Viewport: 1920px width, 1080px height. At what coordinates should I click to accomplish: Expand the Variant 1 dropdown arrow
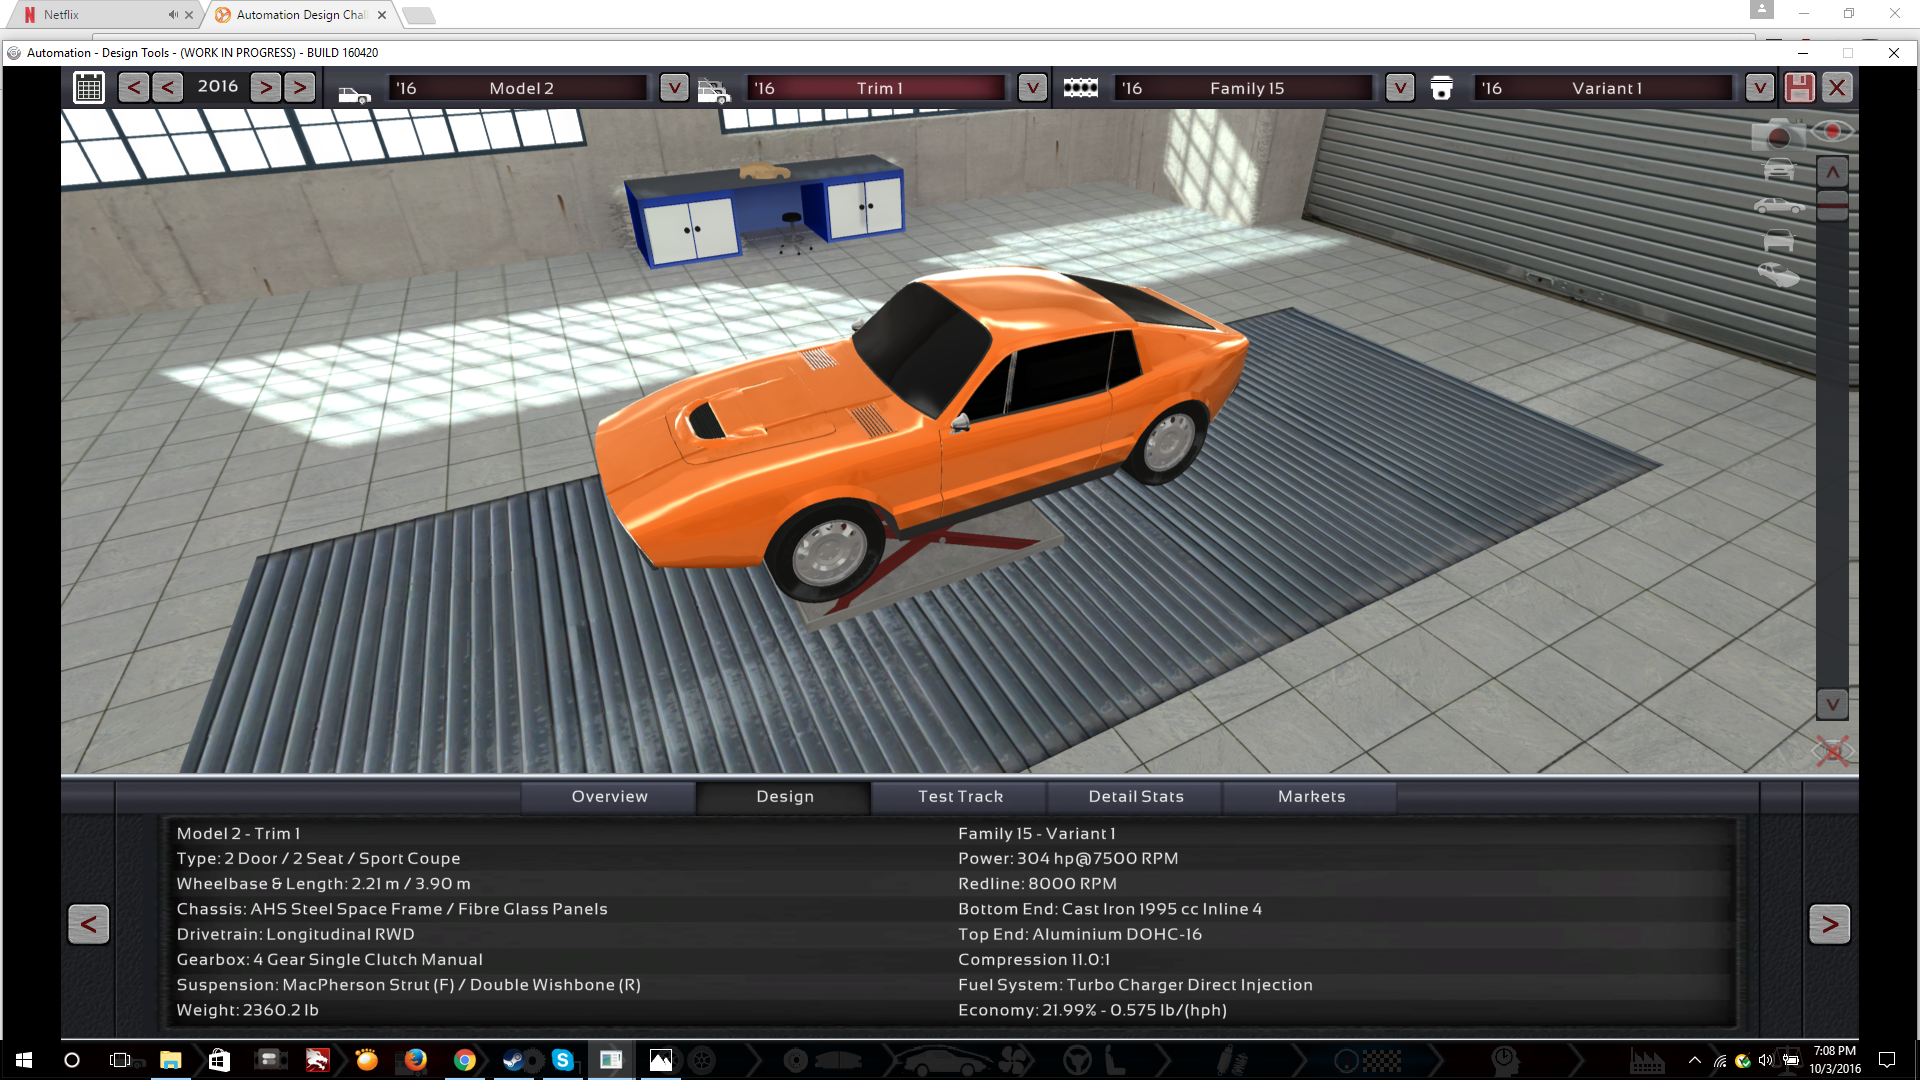pyautogui.click(x=1760, y=88)
